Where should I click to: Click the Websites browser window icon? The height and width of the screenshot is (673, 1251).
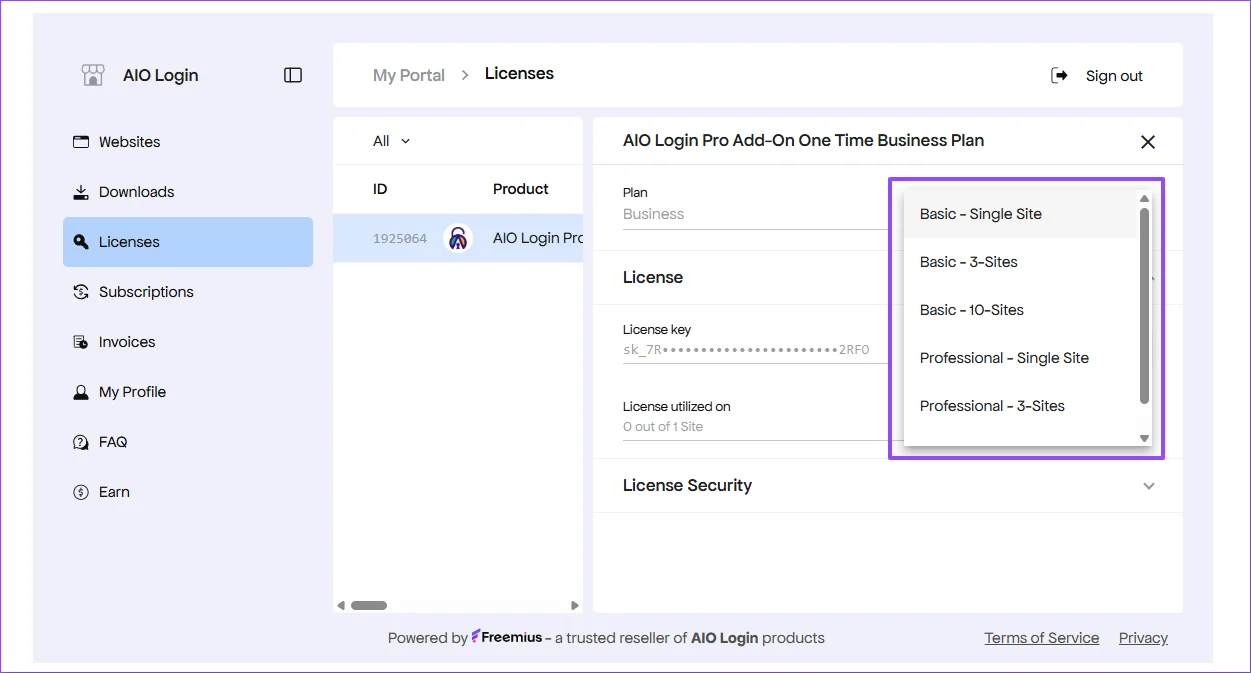pos(81,142)
